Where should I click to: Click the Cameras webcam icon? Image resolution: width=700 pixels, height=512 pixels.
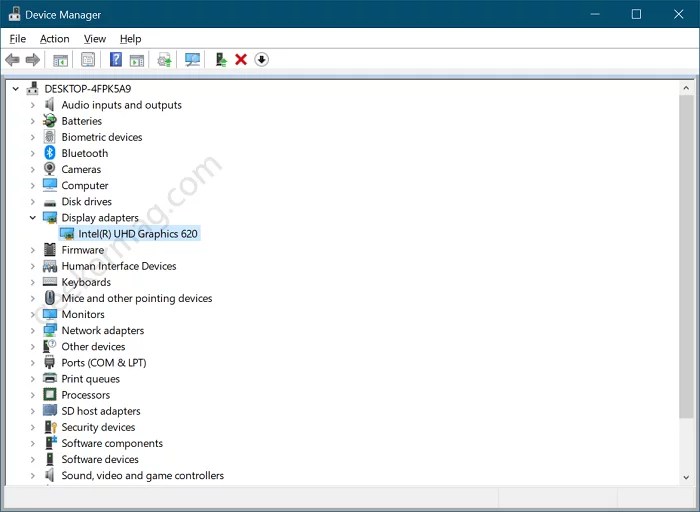pos(50,169)
